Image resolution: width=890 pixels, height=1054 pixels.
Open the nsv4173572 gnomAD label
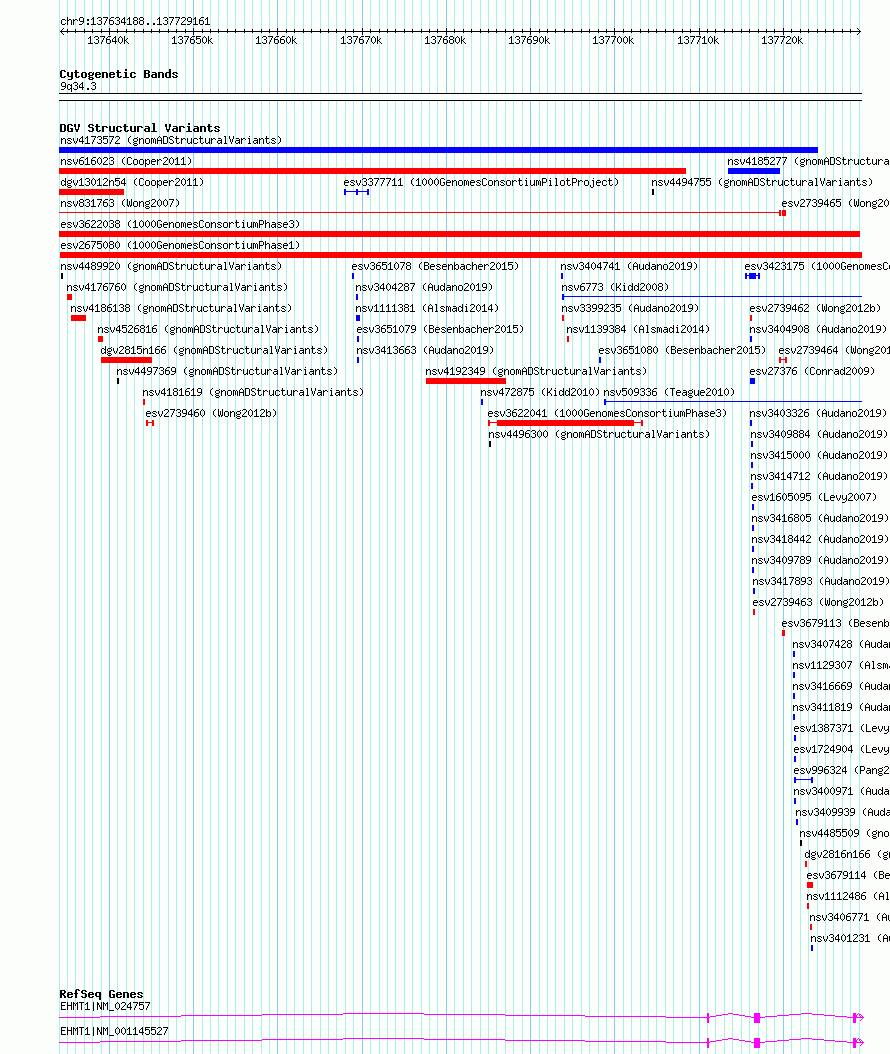coord(171,140)
